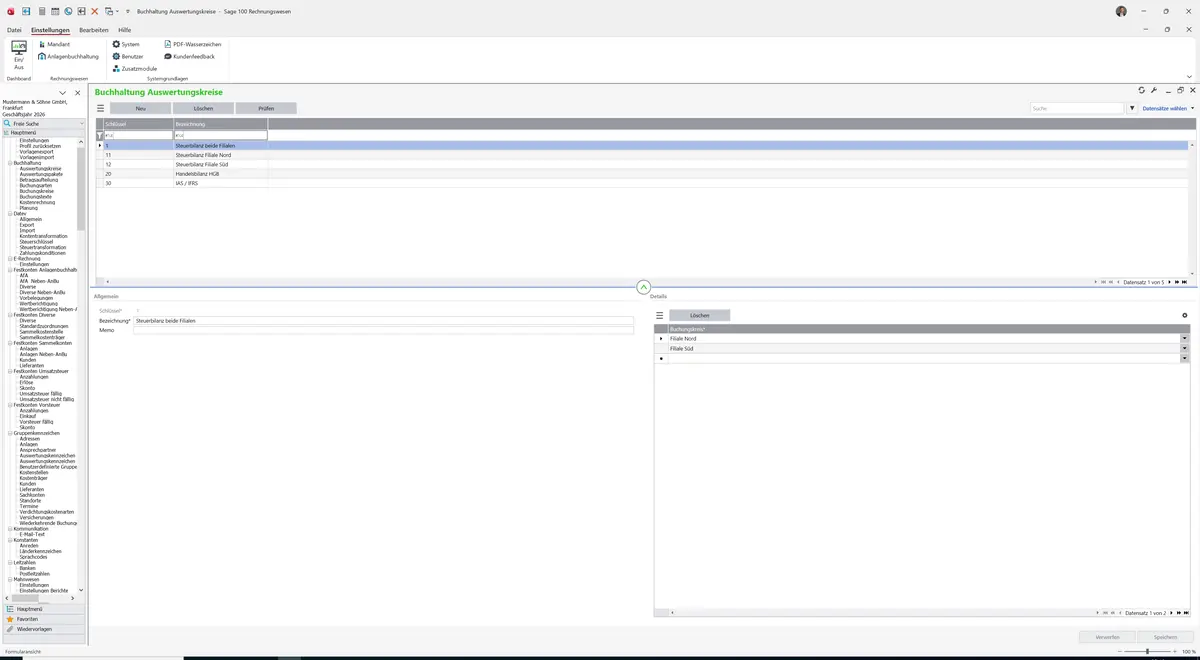Viewport: 1200px width, 660px height.
Task: Click the Verwerfen button
Action: pos(1107,637)
